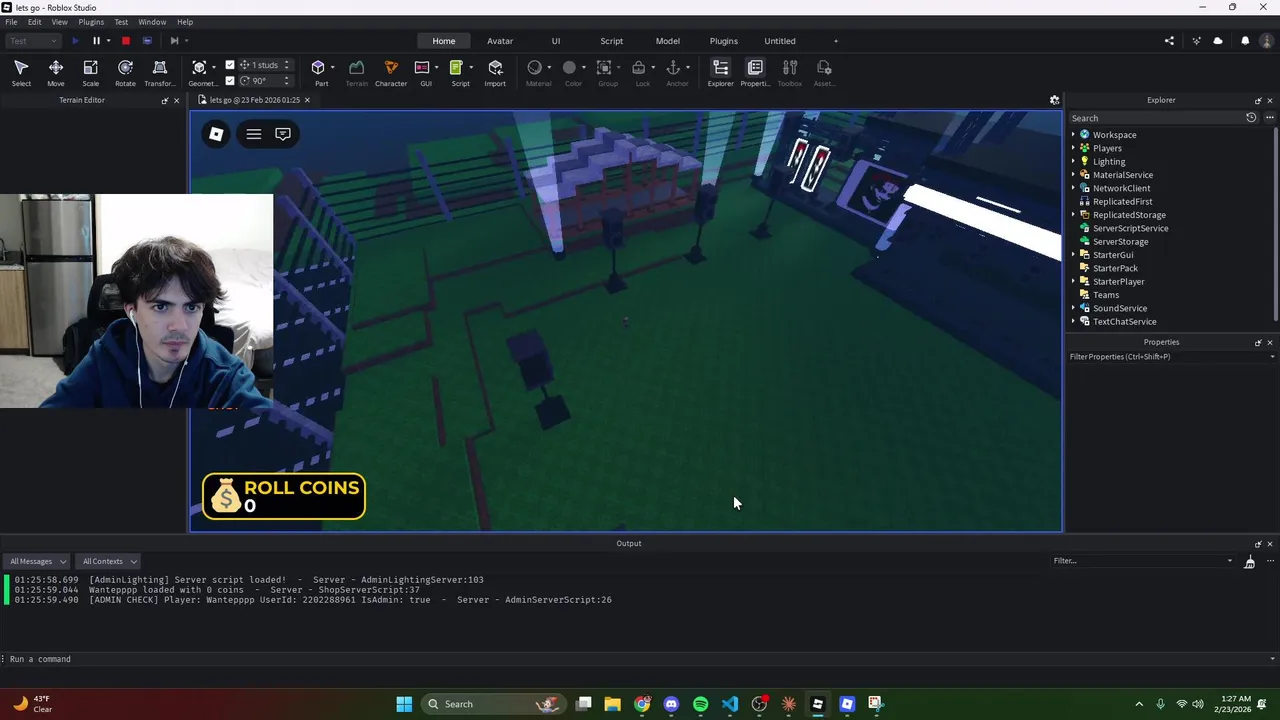
Task: Click the Script insert icon
Action: click(456, 68)
